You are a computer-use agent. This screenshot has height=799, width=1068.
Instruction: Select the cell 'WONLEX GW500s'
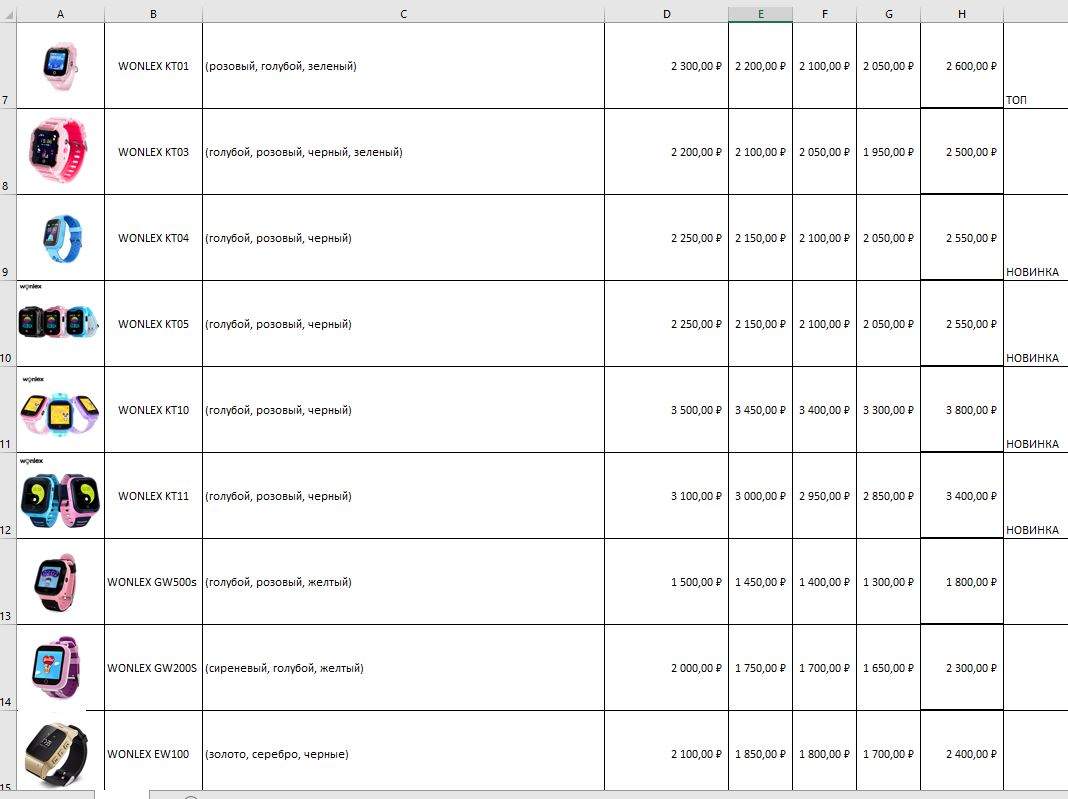[153, 582]
